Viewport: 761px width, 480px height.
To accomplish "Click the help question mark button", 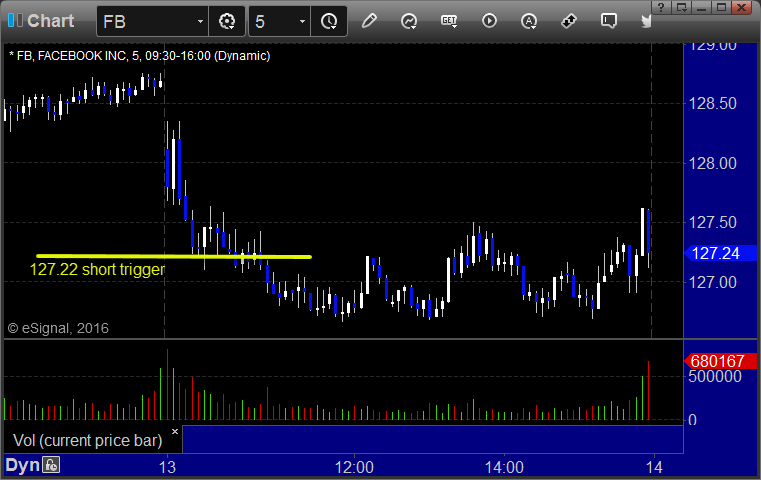I will point(661,7).
